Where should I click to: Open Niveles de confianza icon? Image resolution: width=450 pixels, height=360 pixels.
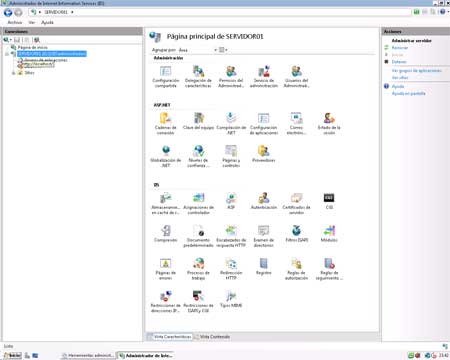[198, 156]
